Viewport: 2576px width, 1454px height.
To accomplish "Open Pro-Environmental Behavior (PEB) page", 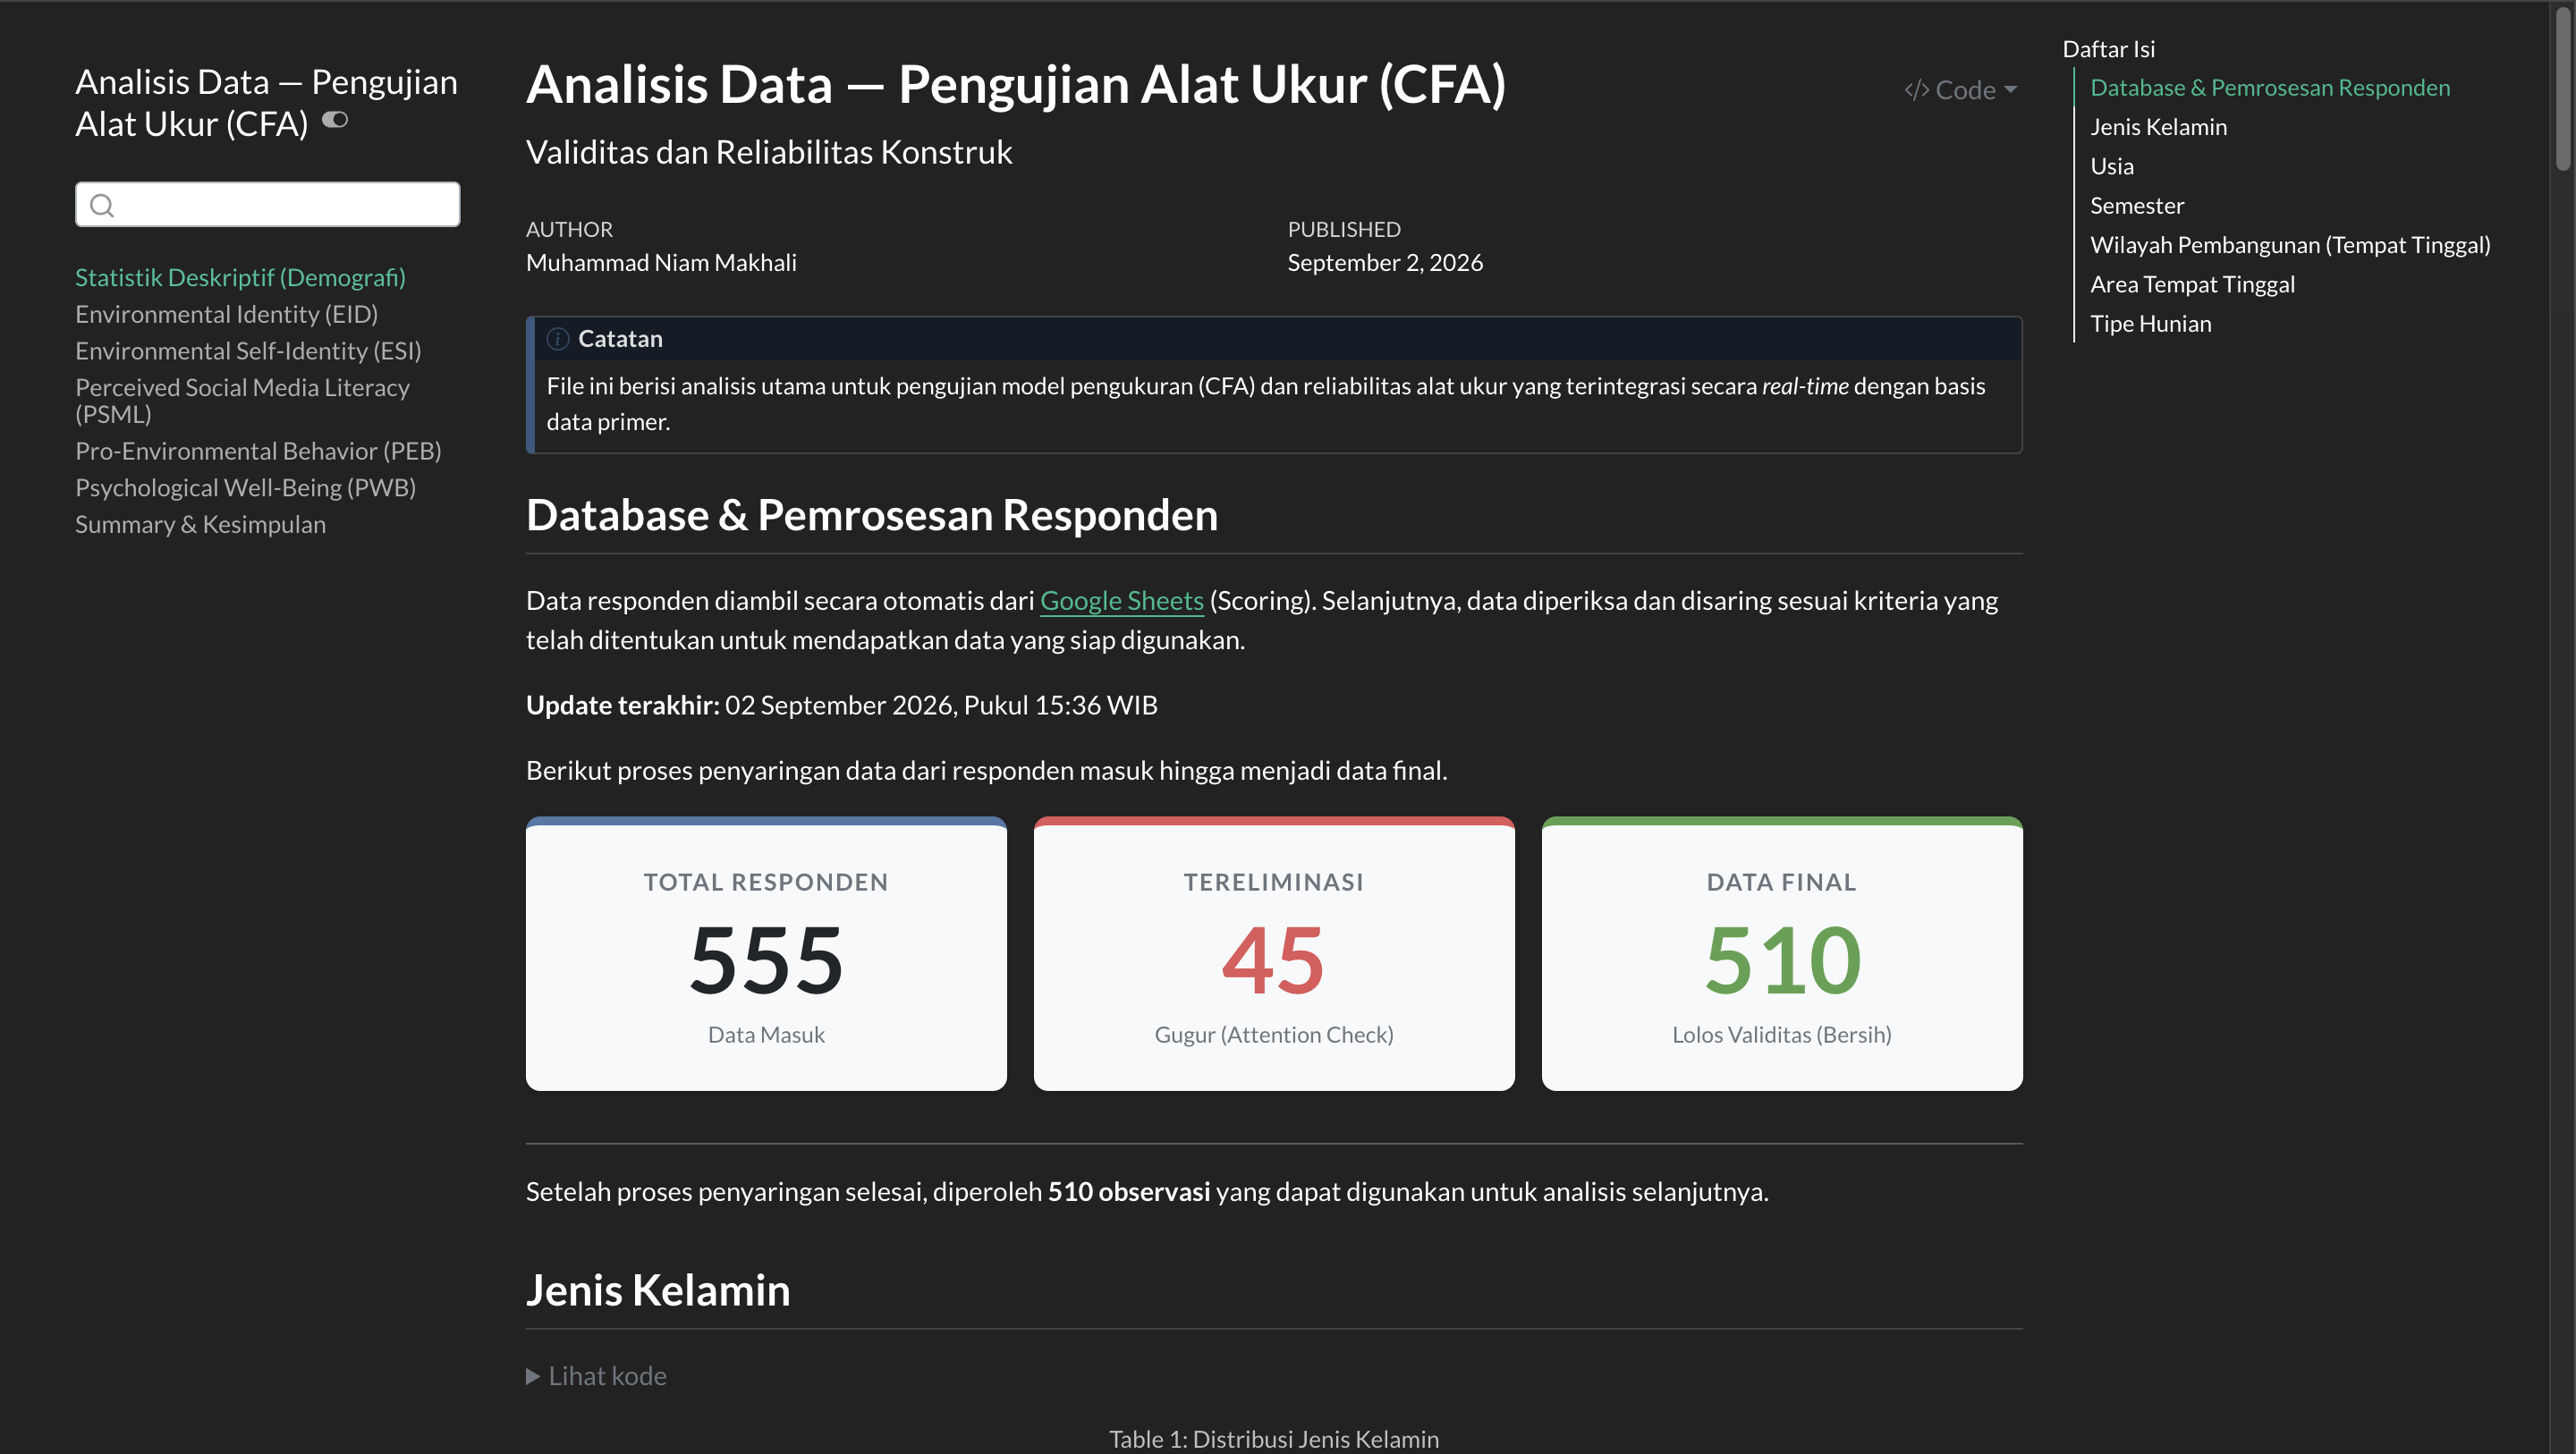I will point(258,451).
